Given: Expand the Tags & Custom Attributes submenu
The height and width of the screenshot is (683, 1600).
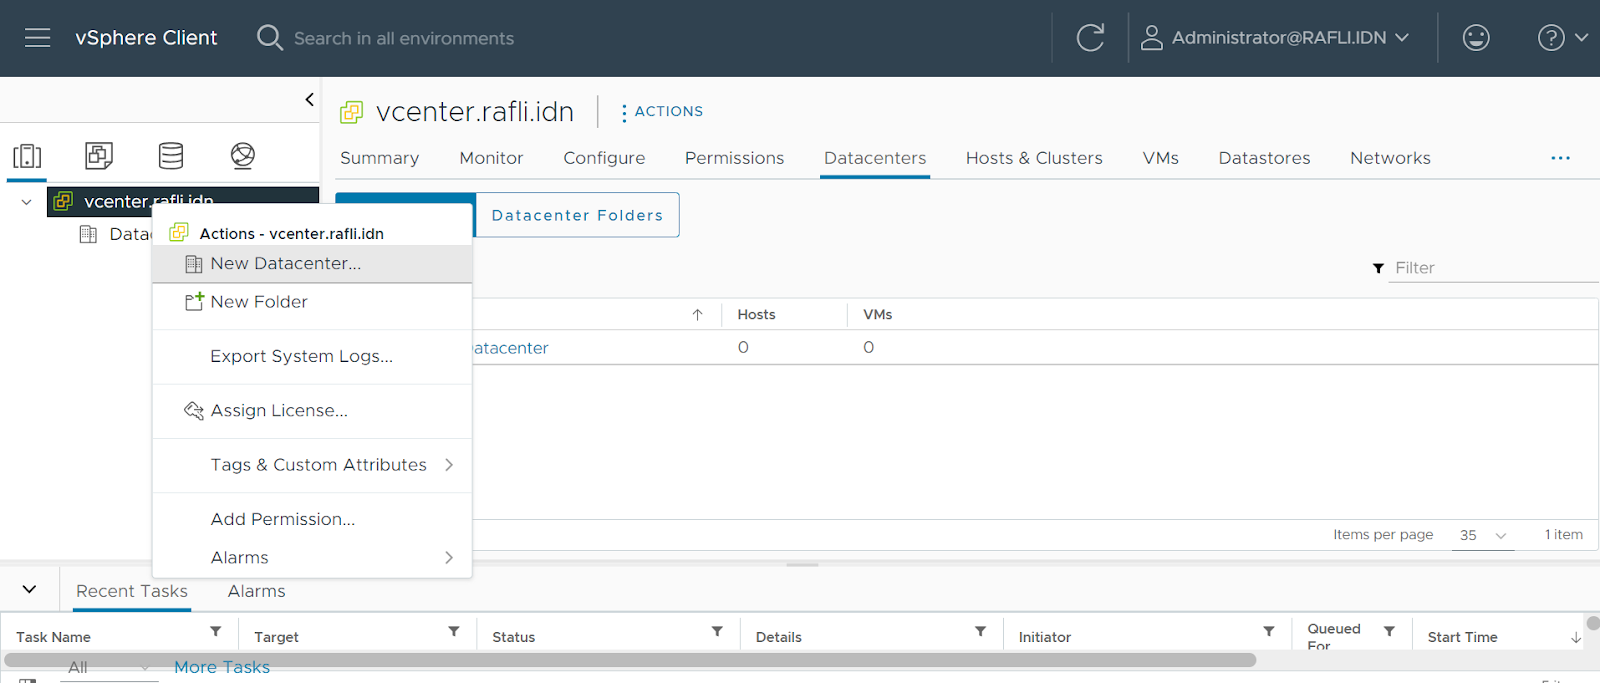Looking at the screenshot, I should [x=449, y=465].
